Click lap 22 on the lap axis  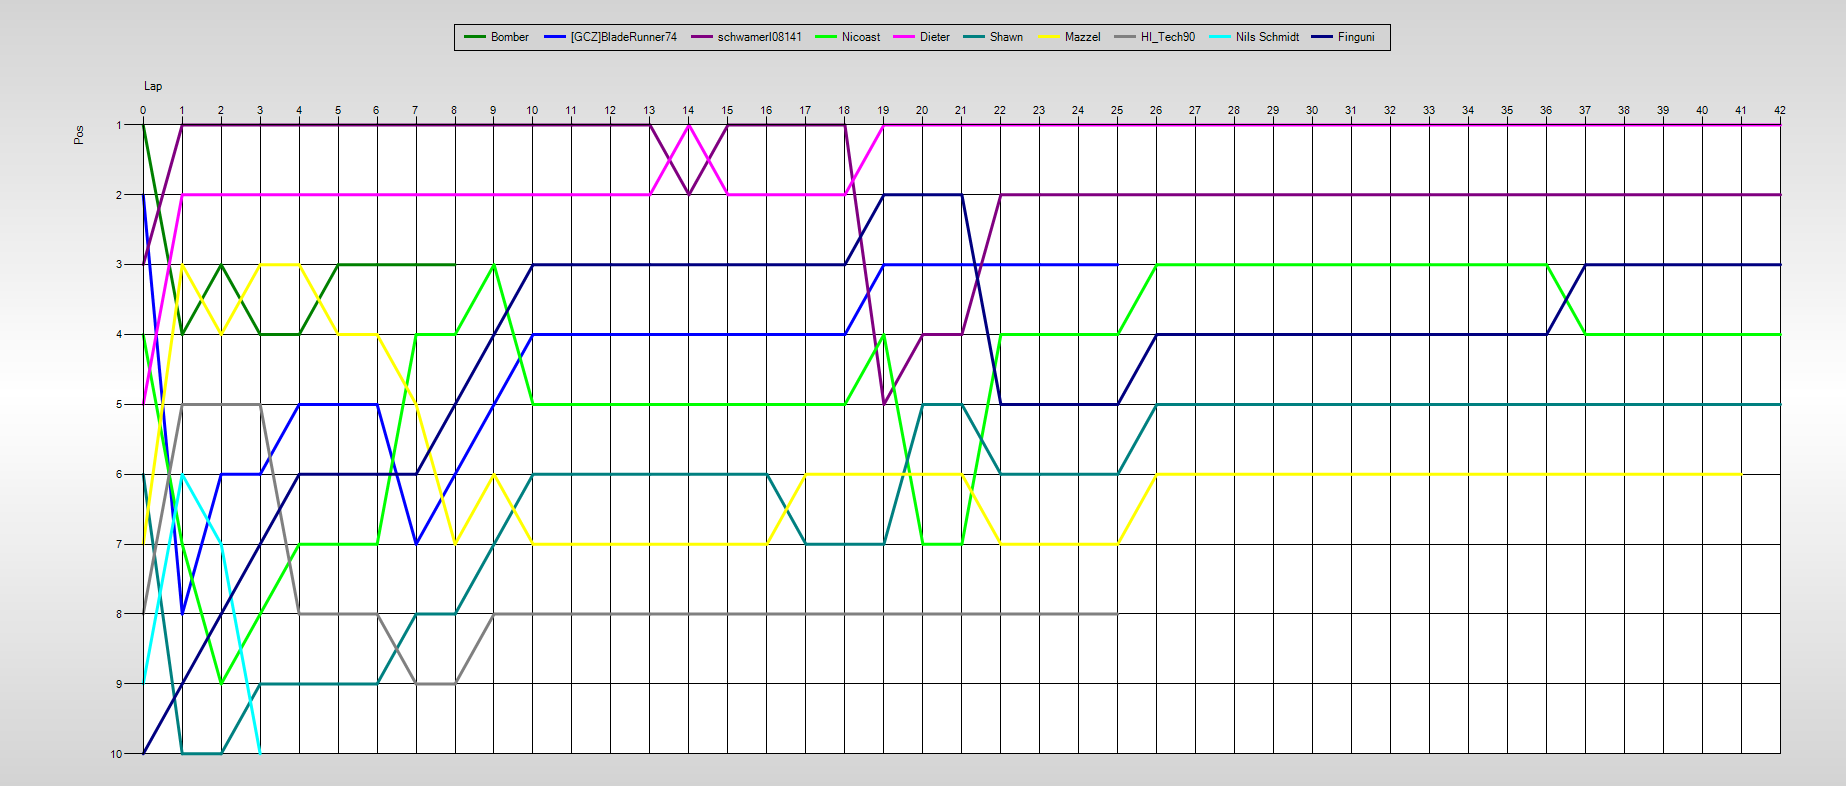point(1000,110)
